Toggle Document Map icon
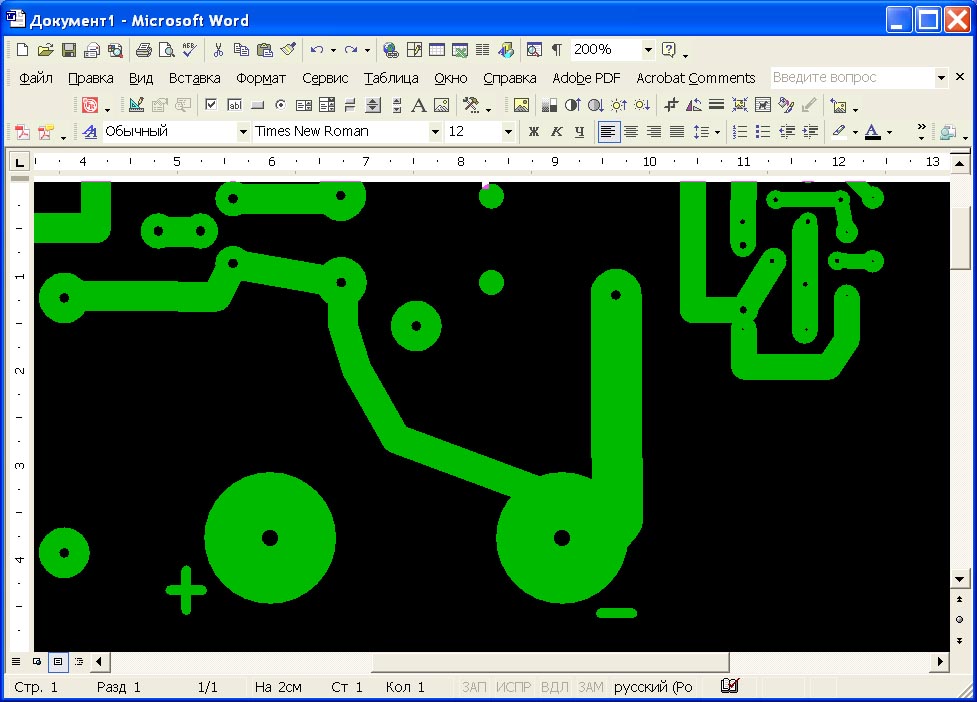977x702 pixels. point(534,50)
